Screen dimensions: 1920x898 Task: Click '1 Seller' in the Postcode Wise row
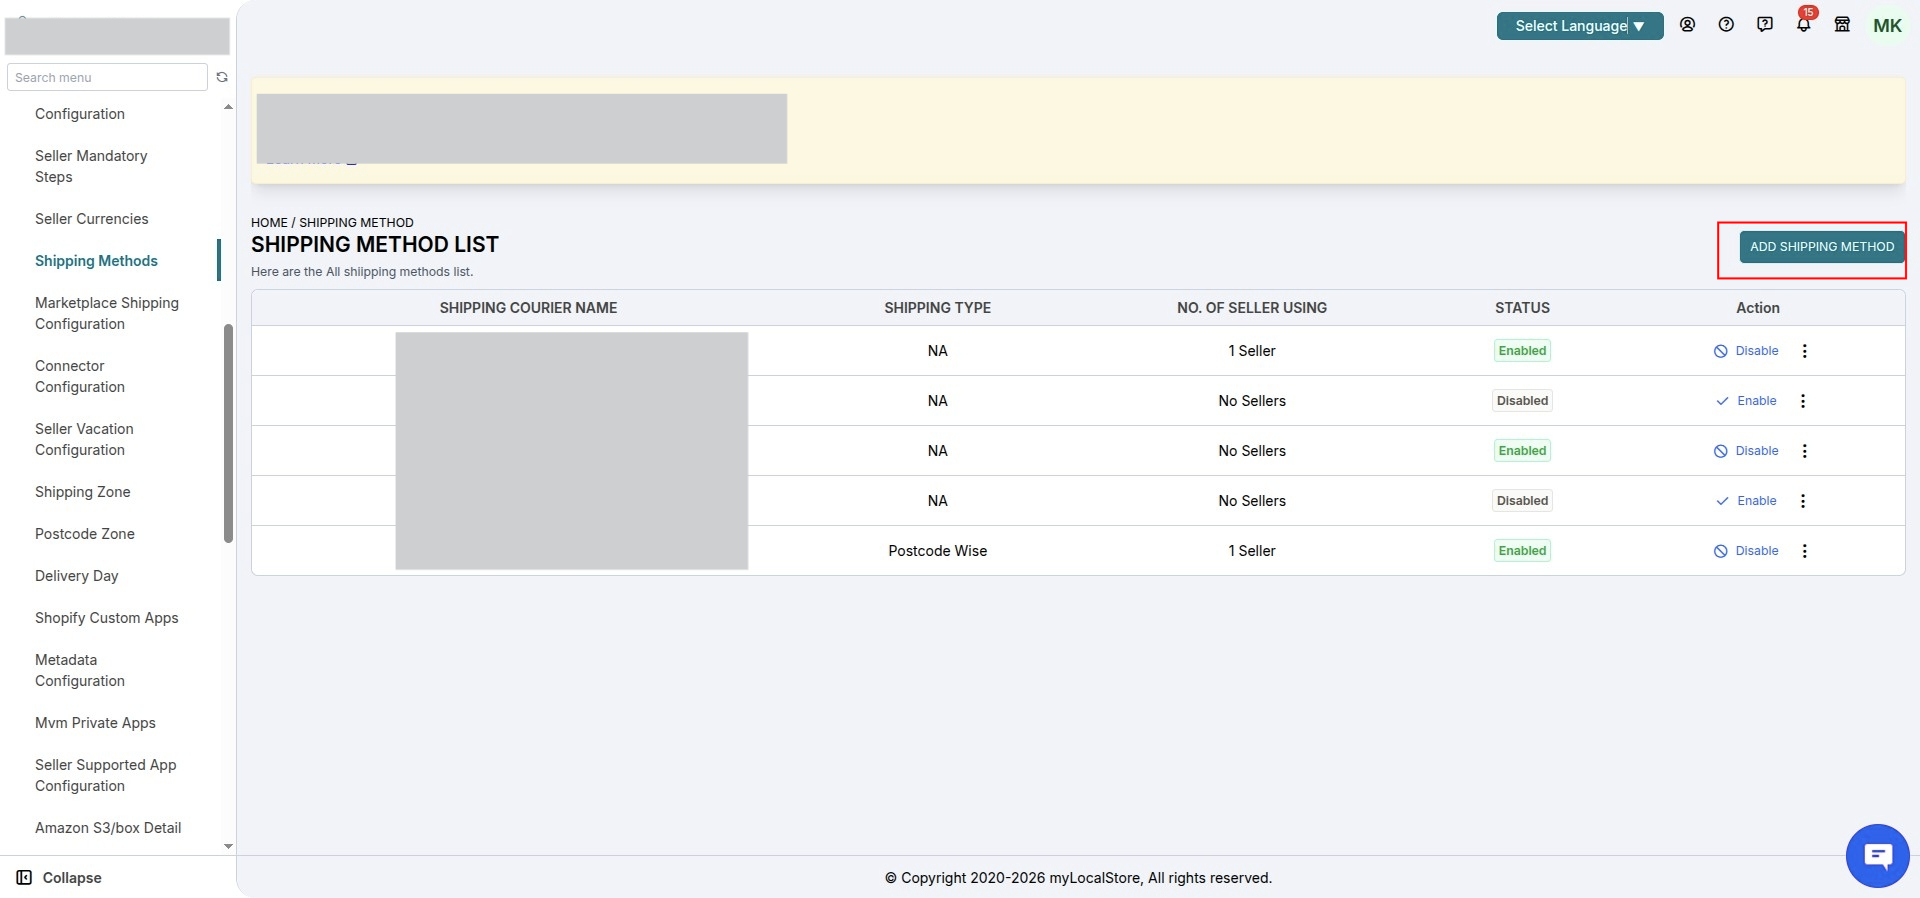(1252, 551)
